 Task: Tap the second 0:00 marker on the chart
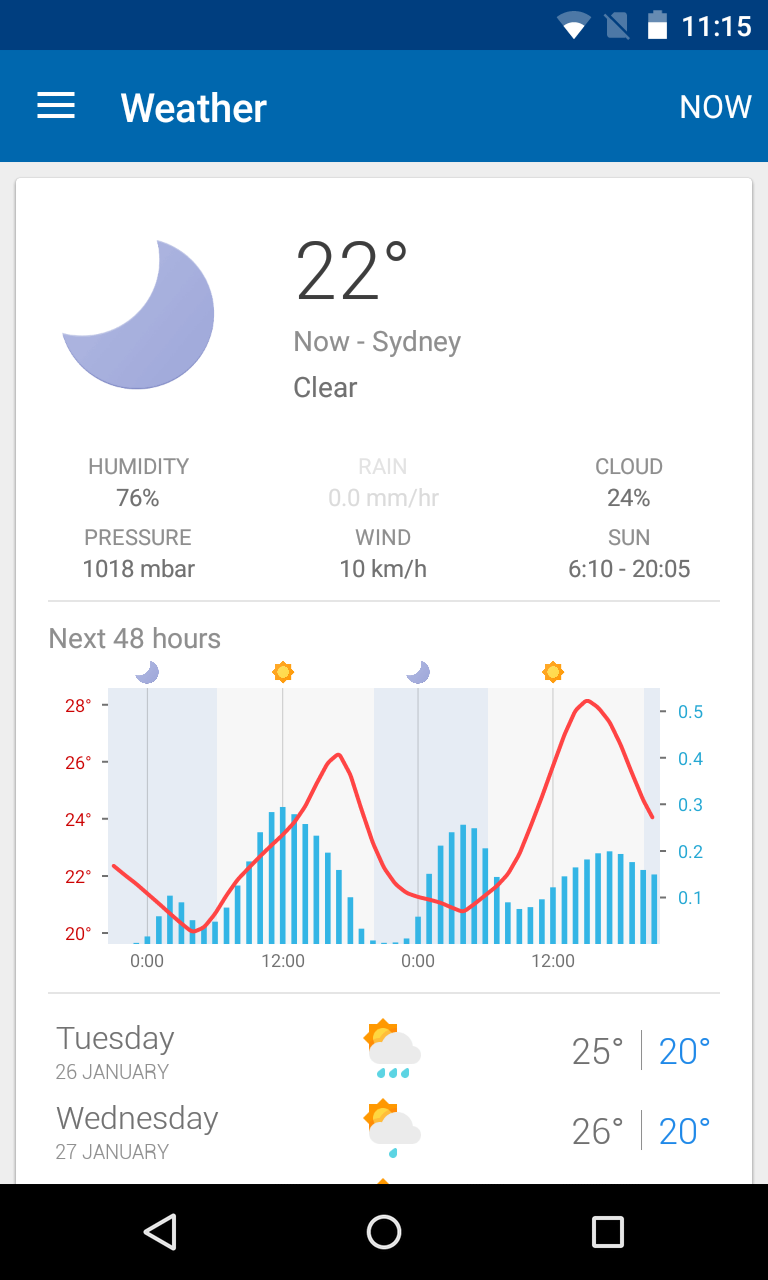(x=418, y=961)
